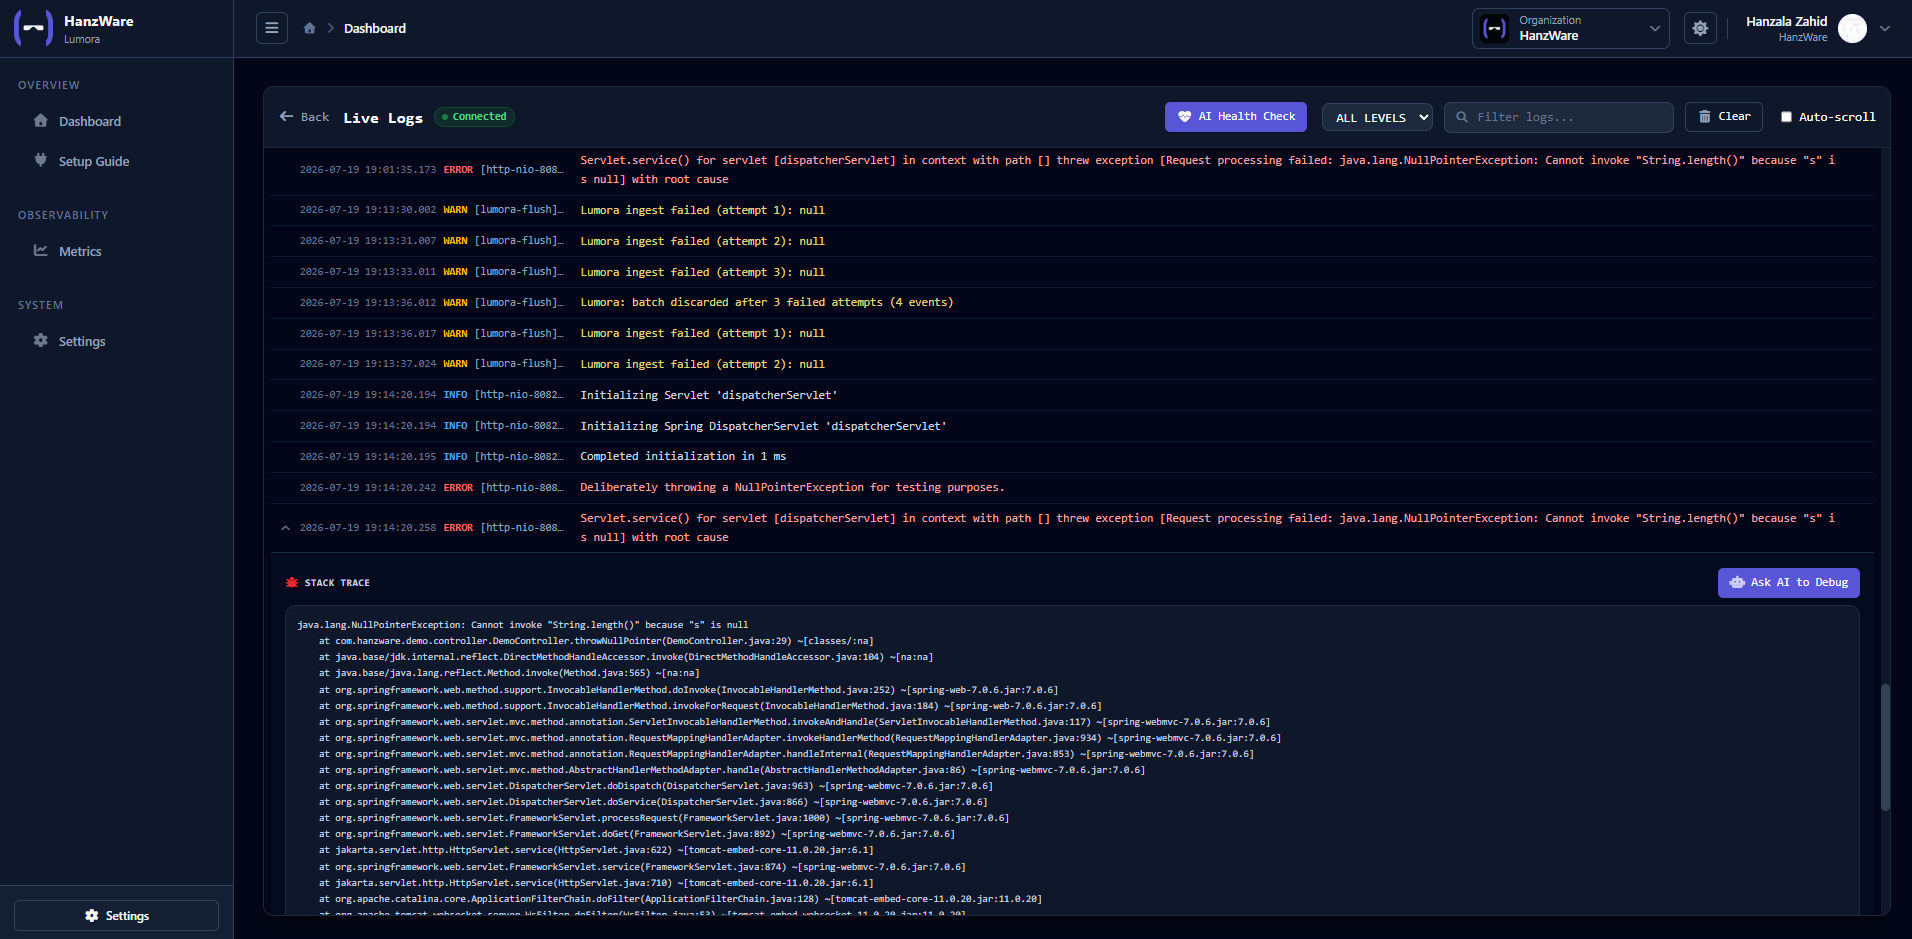Open the ALL LEVELS dropdown
The image size is (1912, 939).
click(1377, 117)
